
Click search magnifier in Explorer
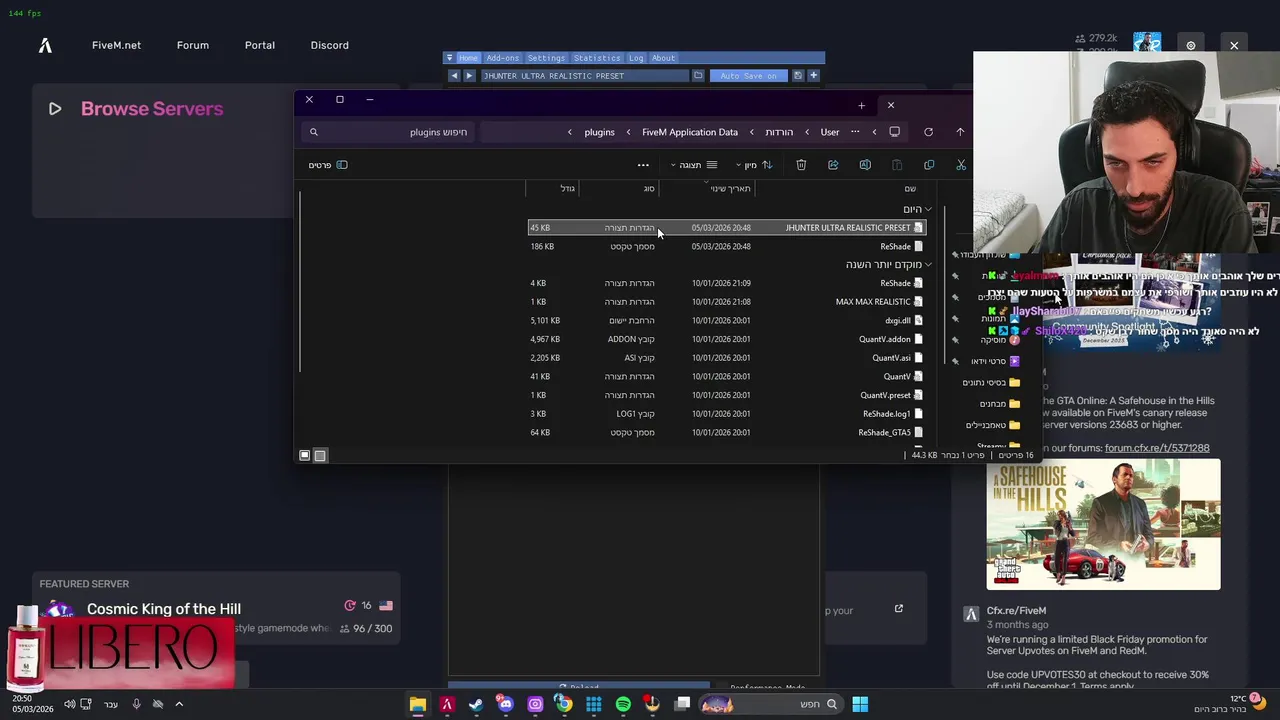click(x=313, y=132)
